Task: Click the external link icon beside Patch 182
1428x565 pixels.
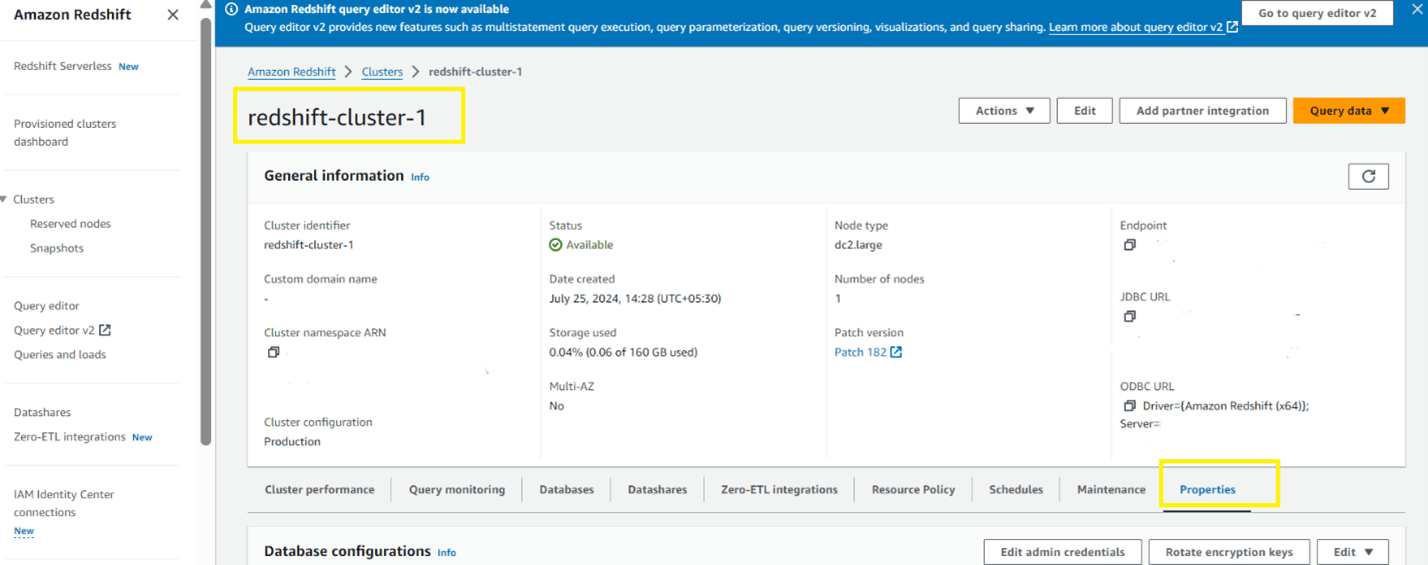Action: click(896, 352)
